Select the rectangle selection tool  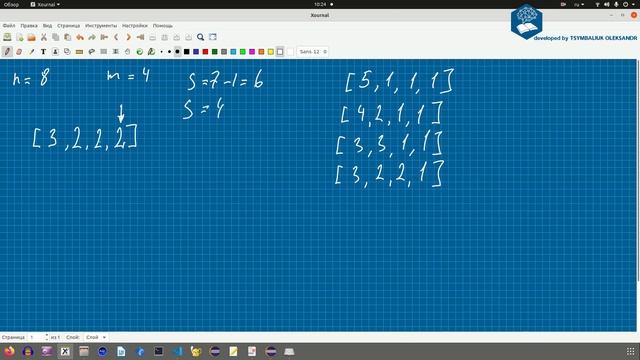point(104,52)
